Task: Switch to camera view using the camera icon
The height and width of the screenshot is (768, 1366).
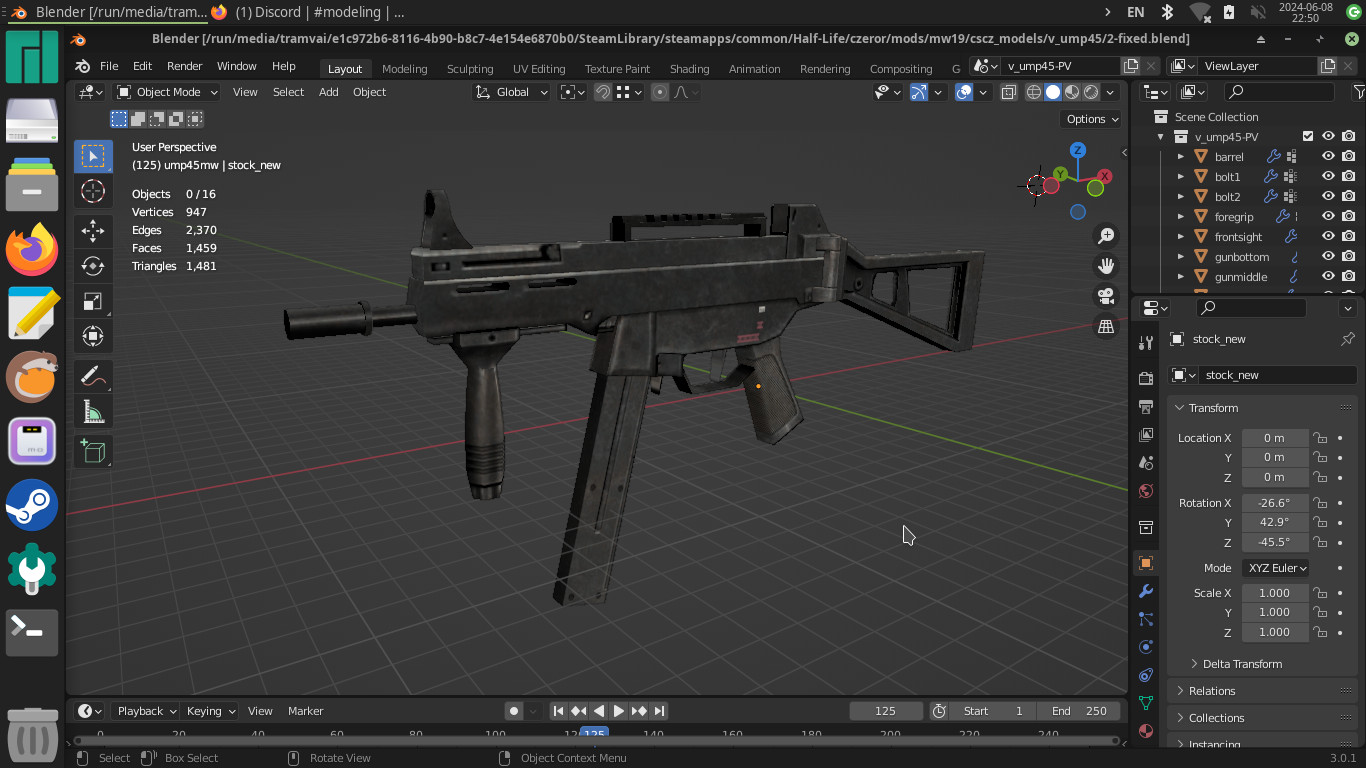Action: click(x=1105, y=295)
